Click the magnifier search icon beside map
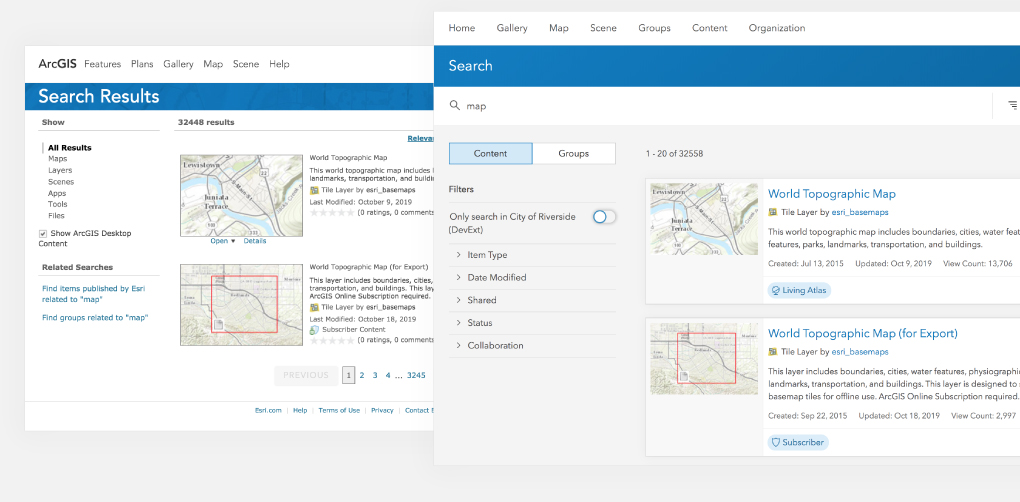Viewport: 1020px width, 502px height. click(x=455, y=105)
